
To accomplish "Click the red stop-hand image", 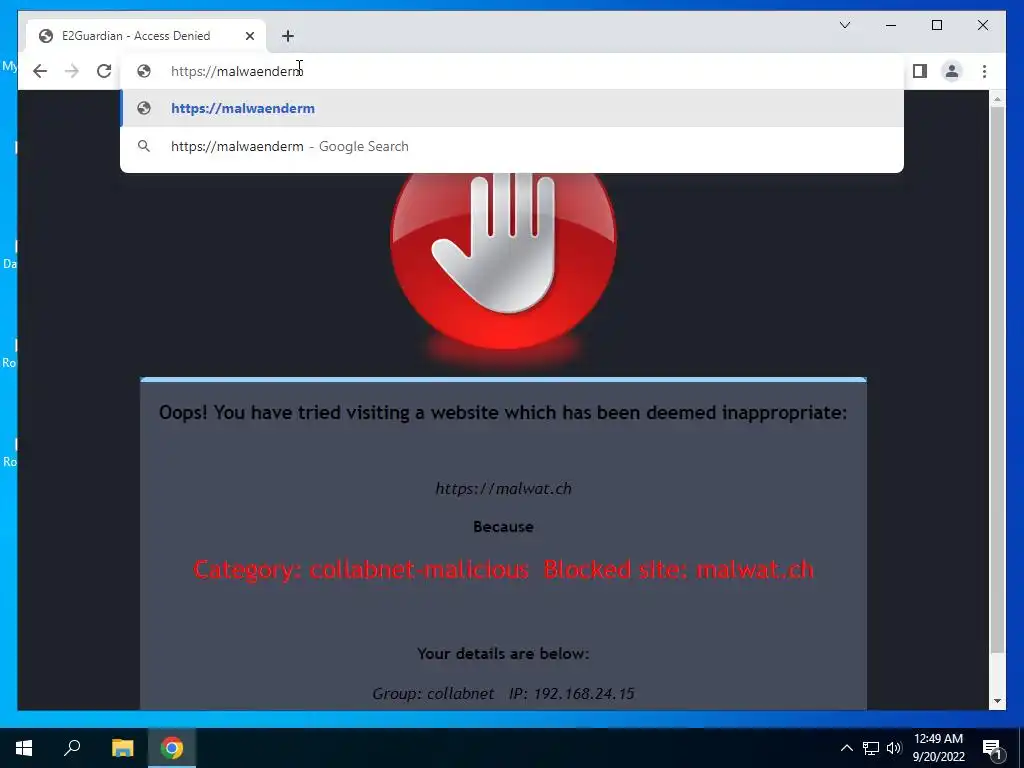I will pos(503,260).
